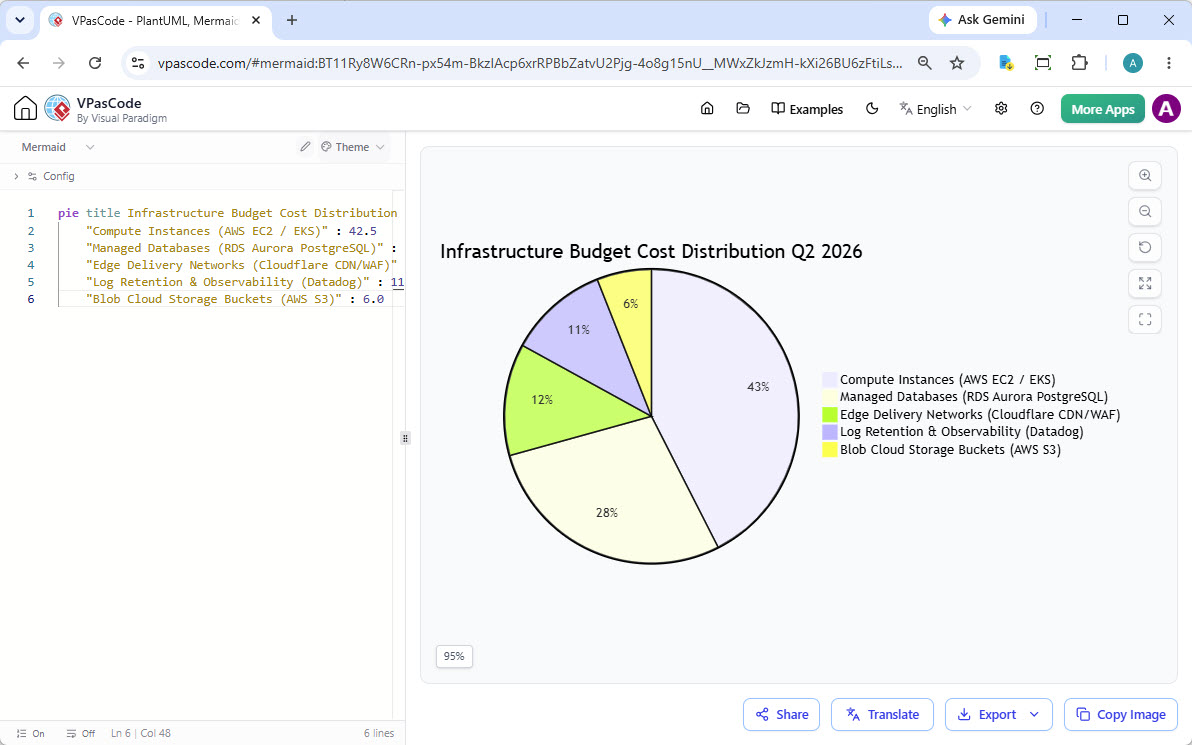View site information in the address bar
The height and width of the screenshot is (745, 1192).
coord(138,63)
